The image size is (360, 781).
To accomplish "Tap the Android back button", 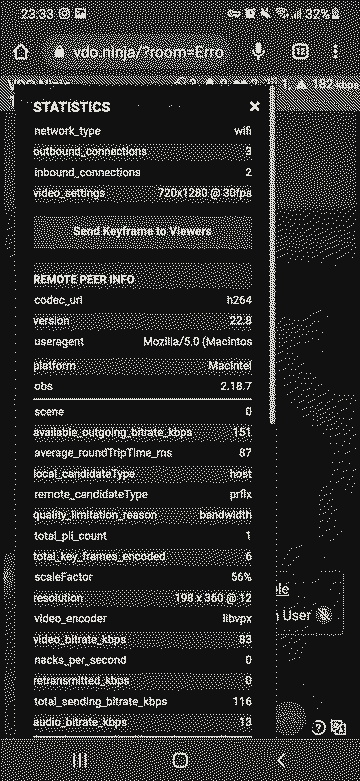I will pyautogui.click(x=281, y=760).
